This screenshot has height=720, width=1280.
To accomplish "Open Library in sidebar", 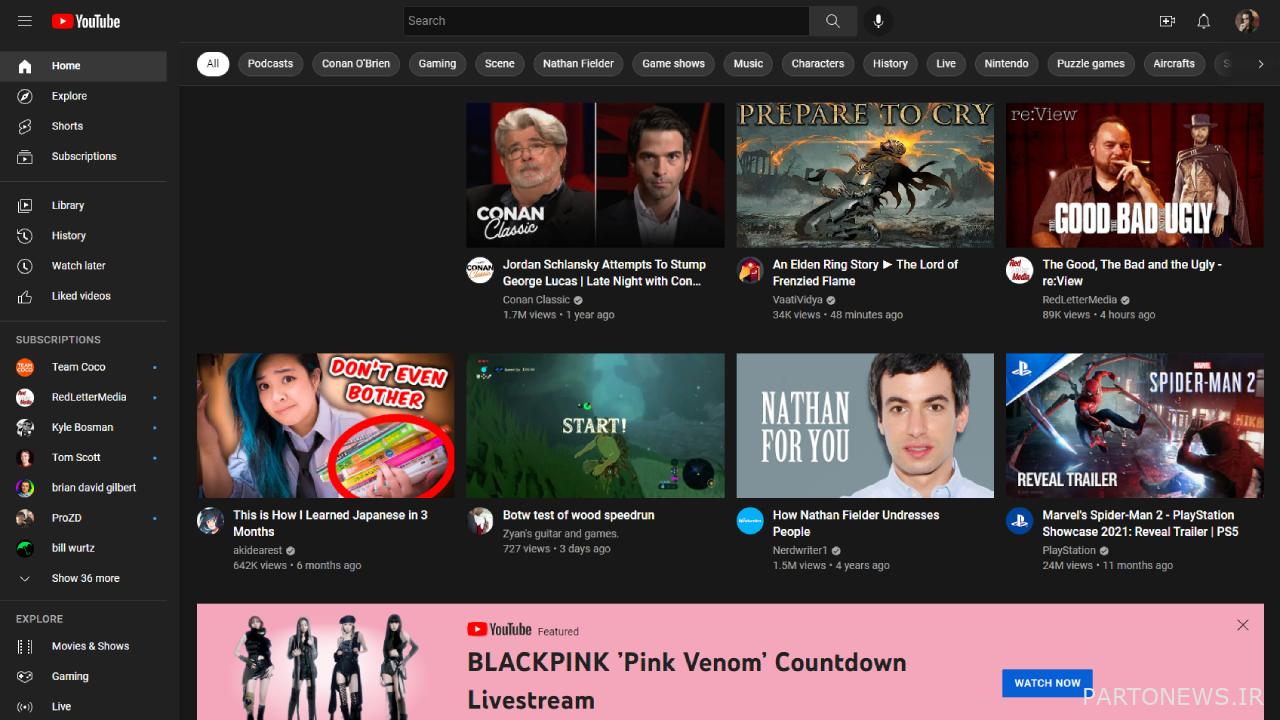I will (83, 205).
